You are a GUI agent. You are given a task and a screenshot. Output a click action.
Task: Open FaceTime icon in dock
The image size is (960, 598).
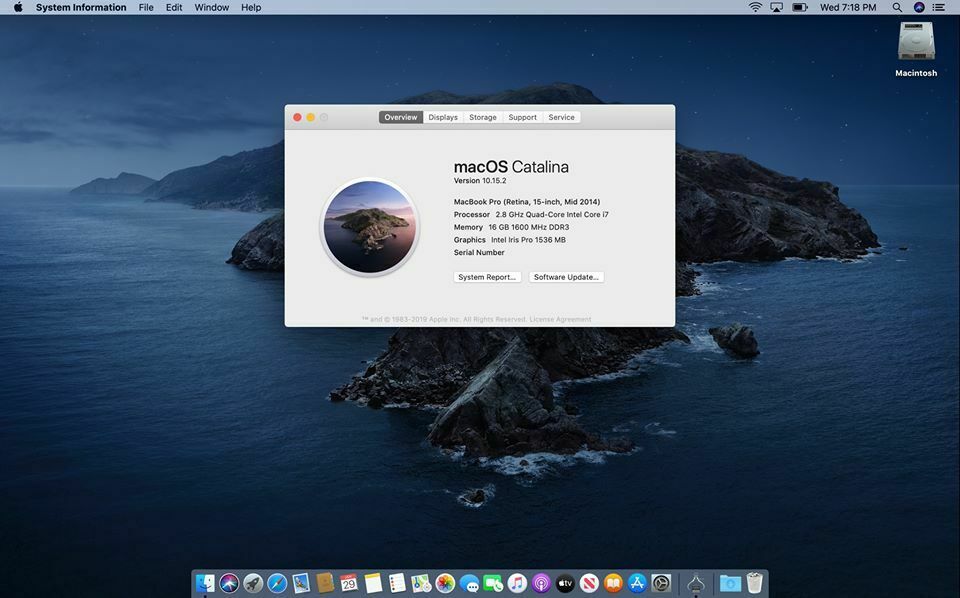click(493, 583)
